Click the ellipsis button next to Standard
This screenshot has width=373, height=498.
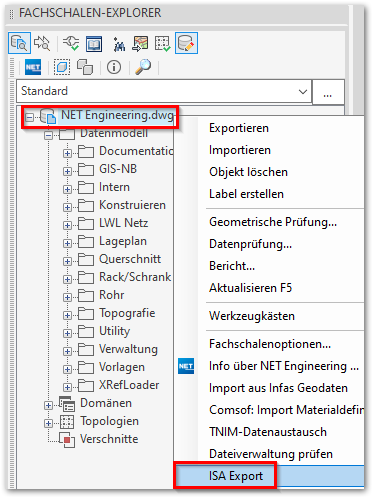point(328,91)
